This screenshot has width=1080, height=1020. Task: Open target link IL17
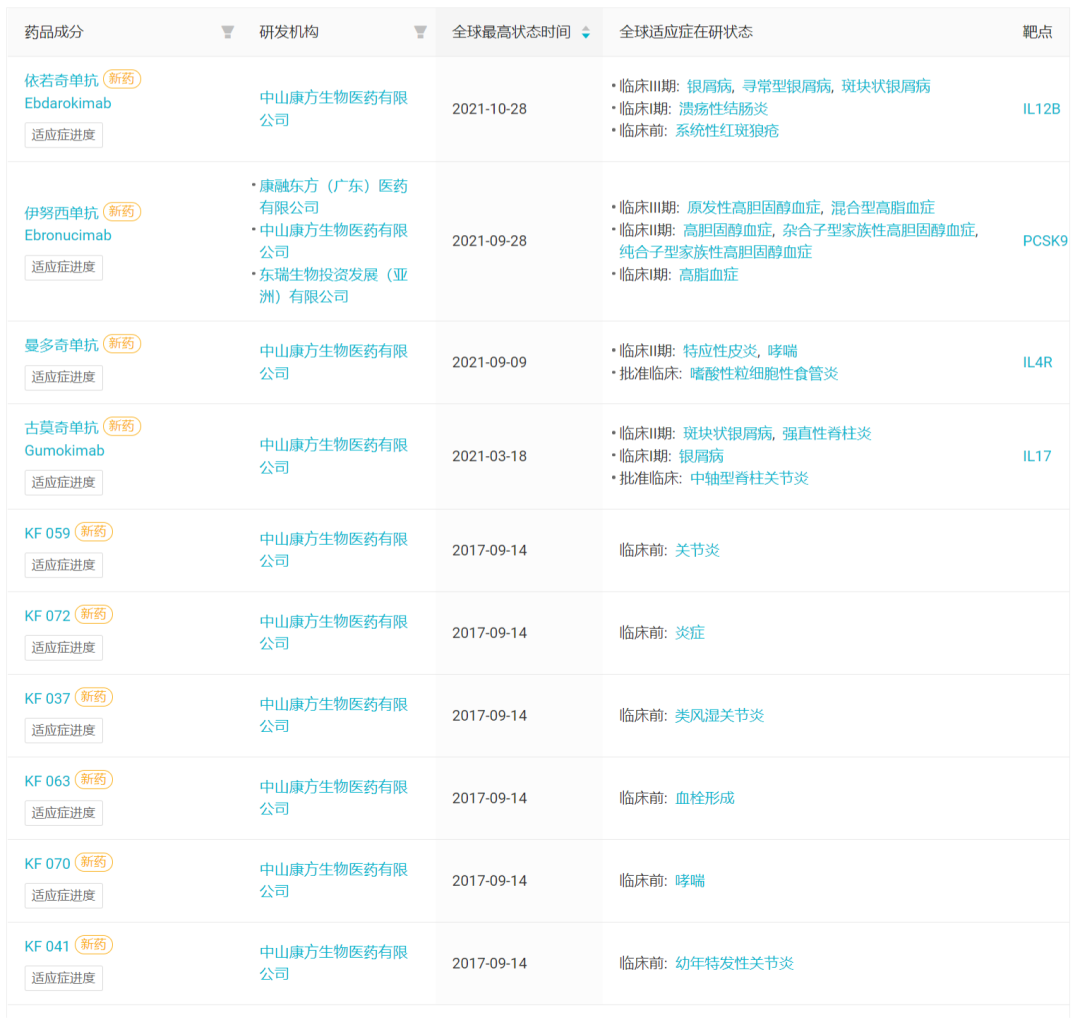click(1037, 456)
